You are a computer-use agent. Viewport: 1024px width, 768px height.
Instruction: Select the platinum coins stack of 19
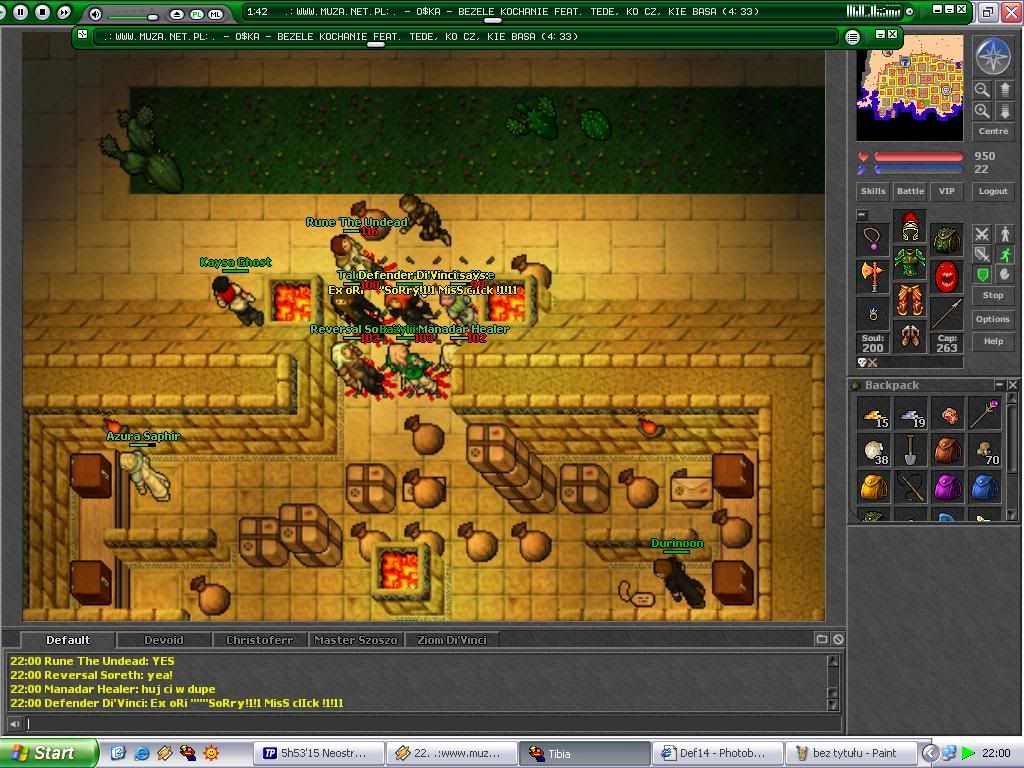point(911,414)
